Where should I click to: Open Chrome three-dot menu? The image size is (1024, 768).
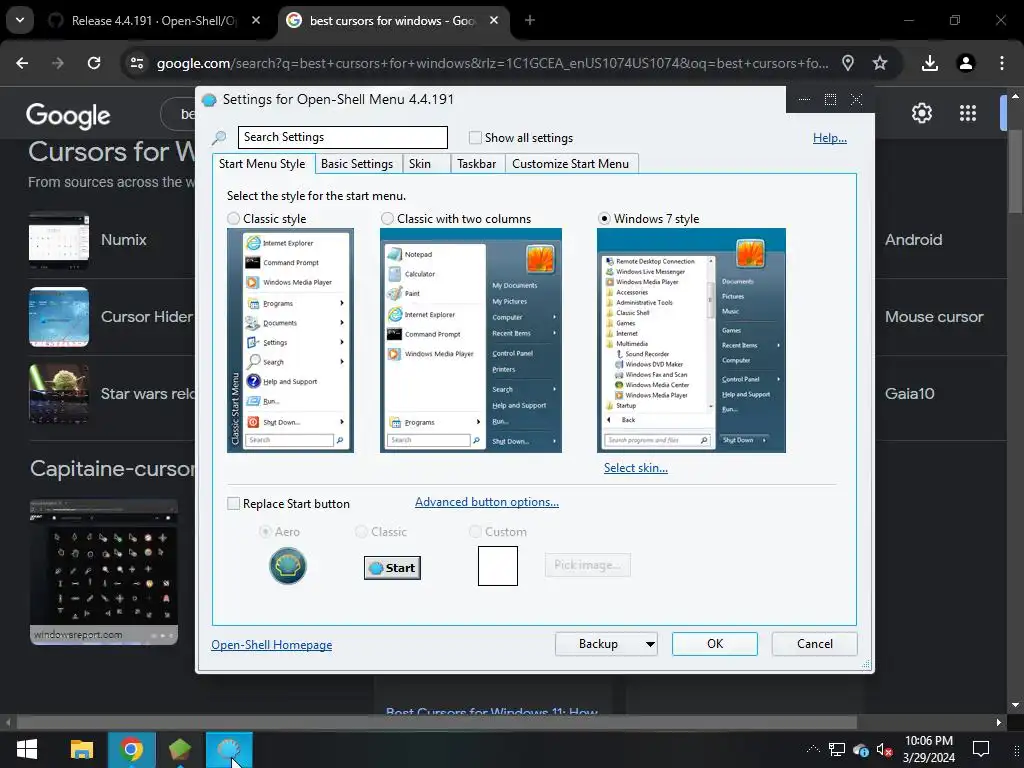click(1002, 63)
